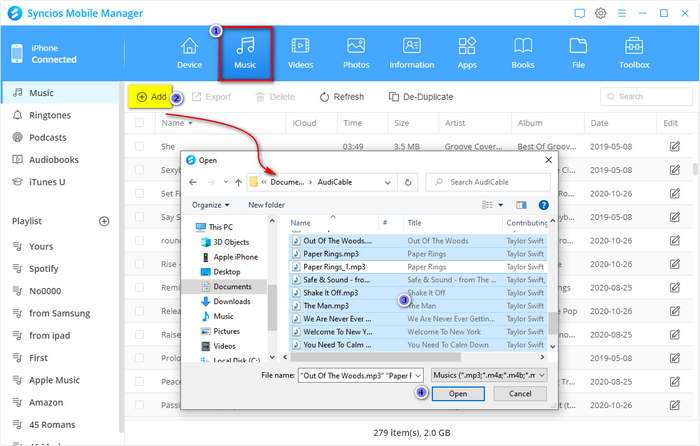Refresh the music list

342,97
